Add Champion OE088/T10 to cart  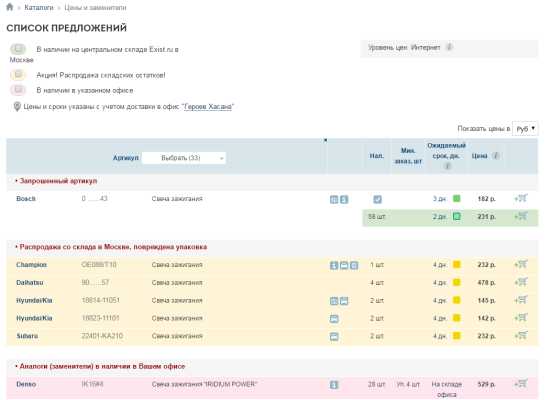coord(521,264)
